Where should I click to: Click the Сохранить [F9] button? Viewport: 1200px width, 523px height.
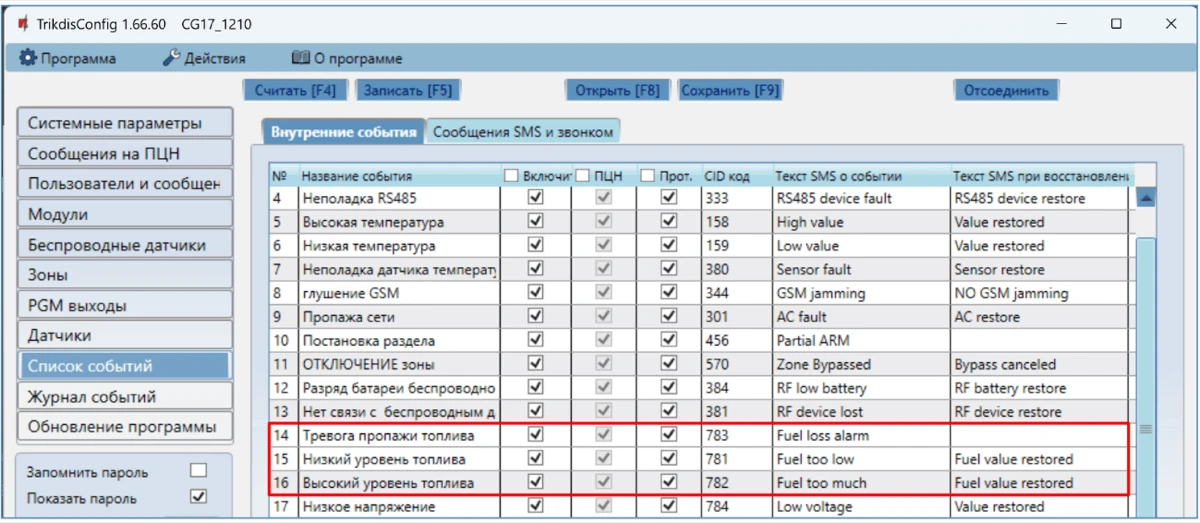click(x=730, y=90)
